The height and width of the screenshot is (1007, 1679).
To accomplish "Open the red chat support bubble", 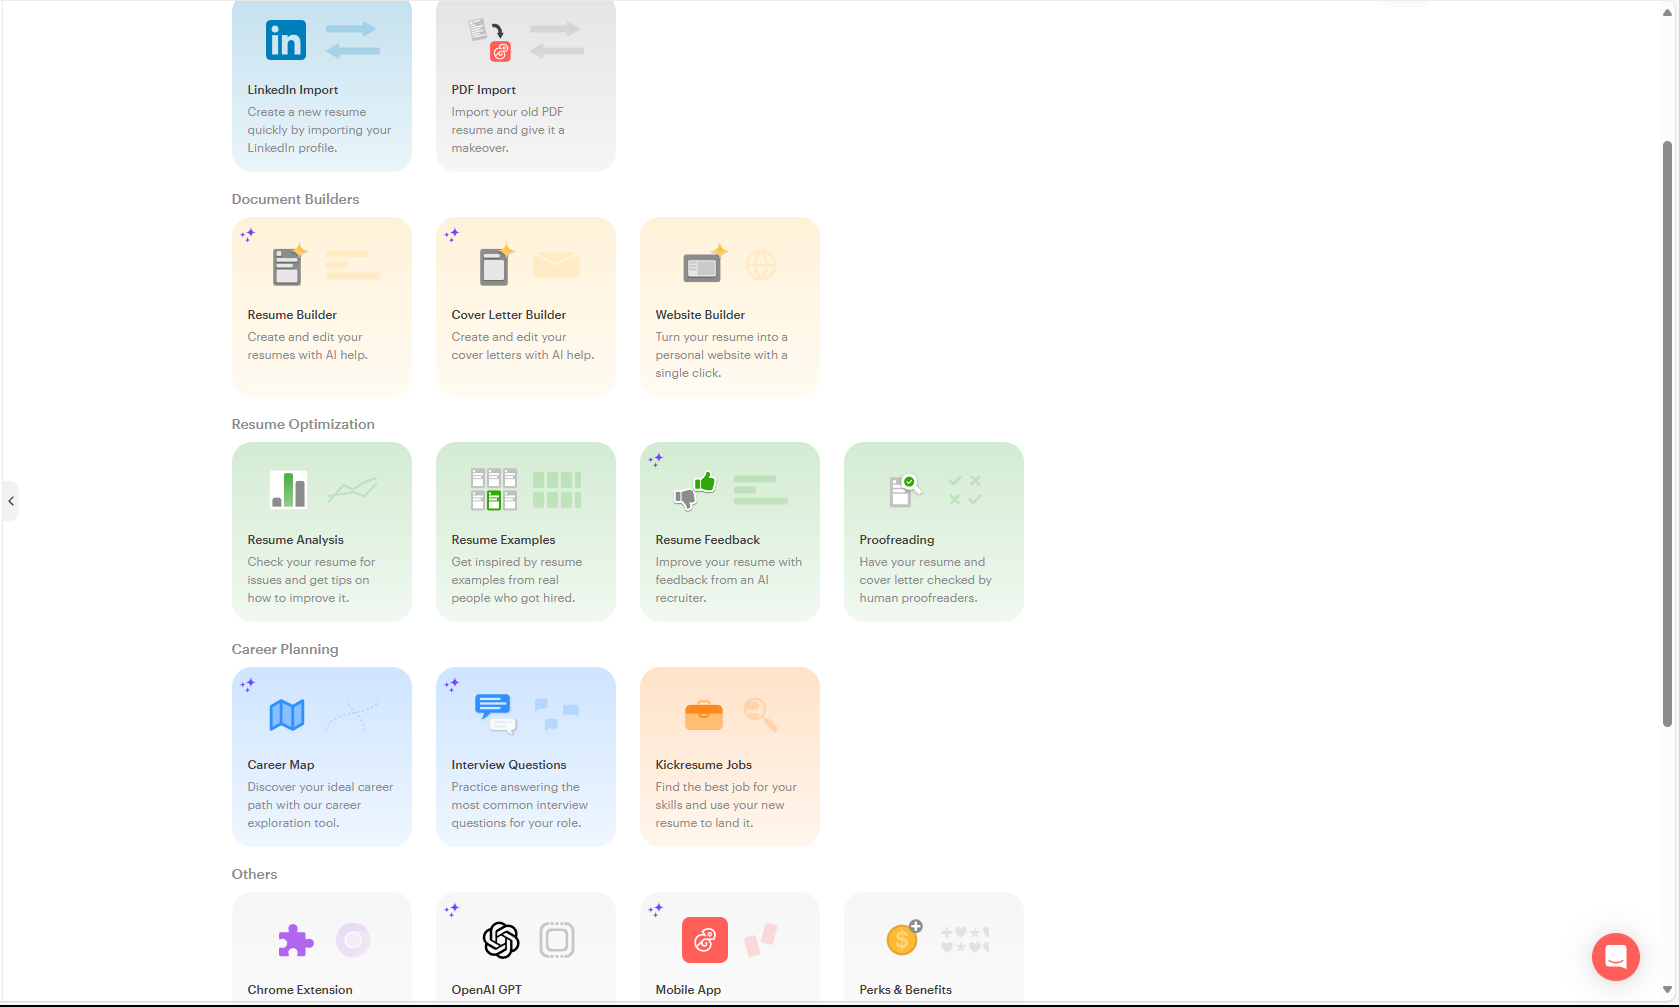I will (1616, 957).
